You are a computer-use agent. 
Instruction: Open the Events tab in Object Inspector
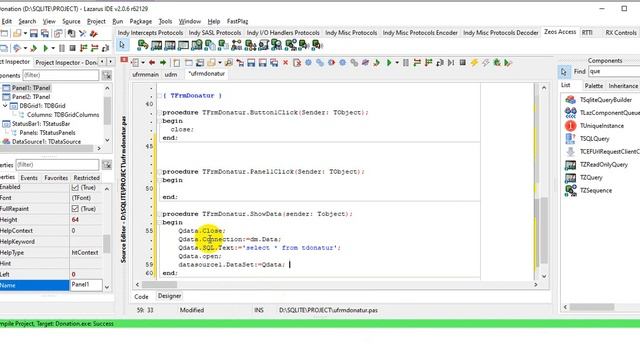(x=29, y=178)
